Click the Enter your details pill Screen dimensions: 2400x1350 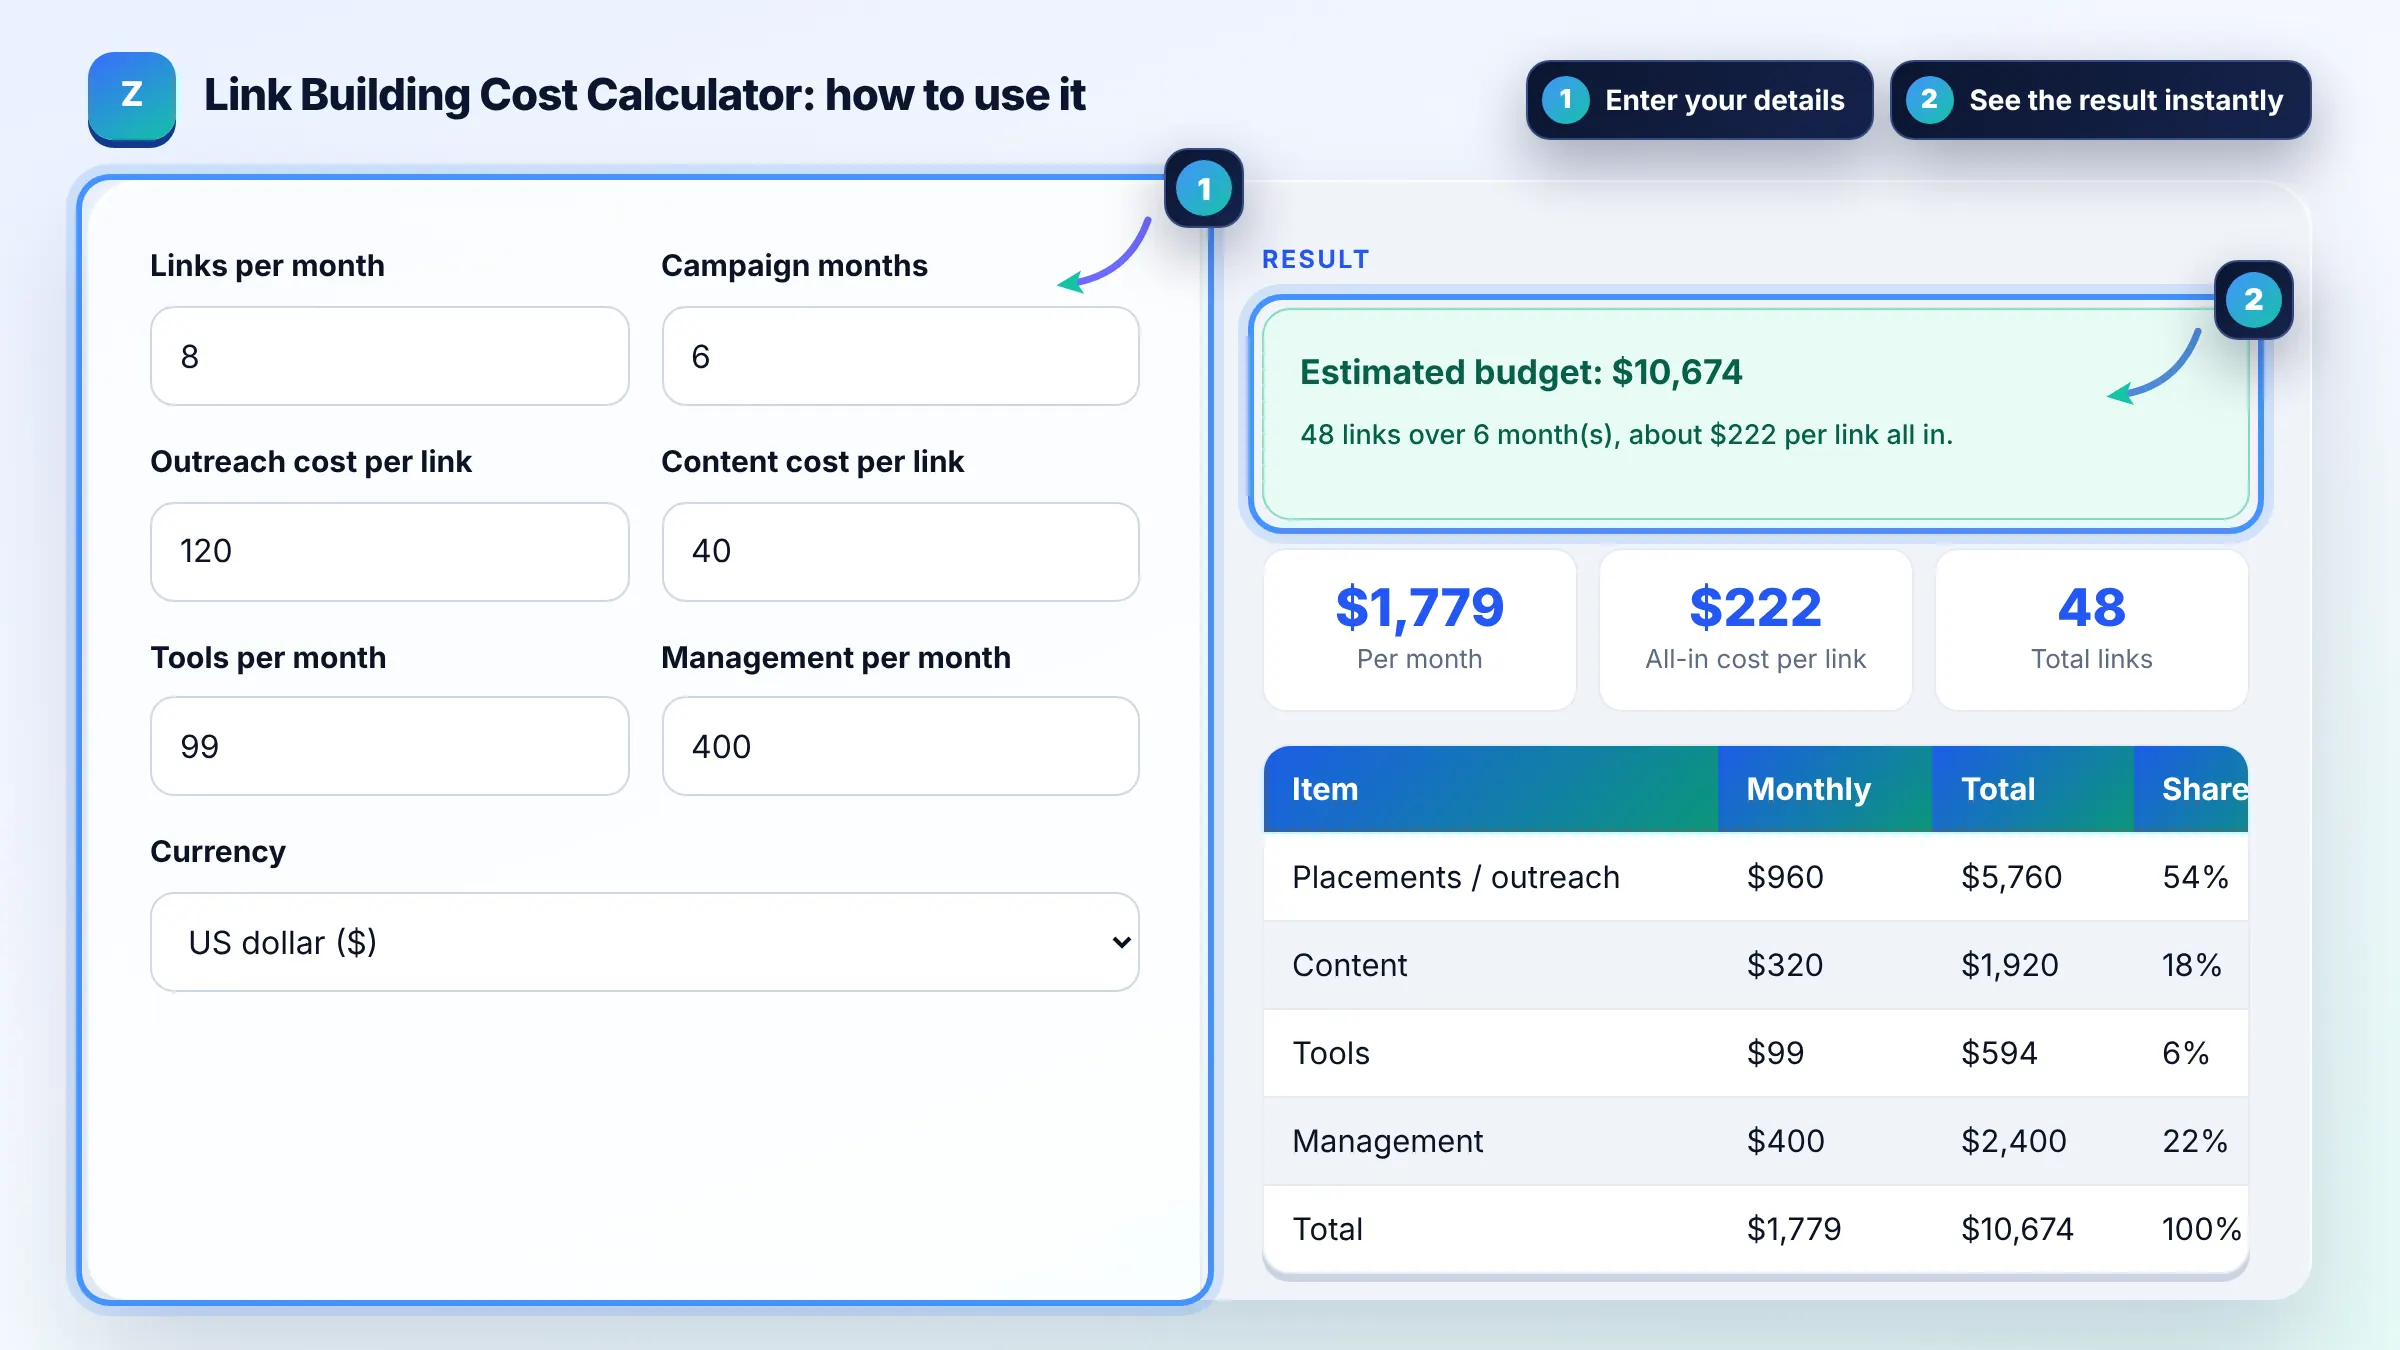tap(1699, 100)
